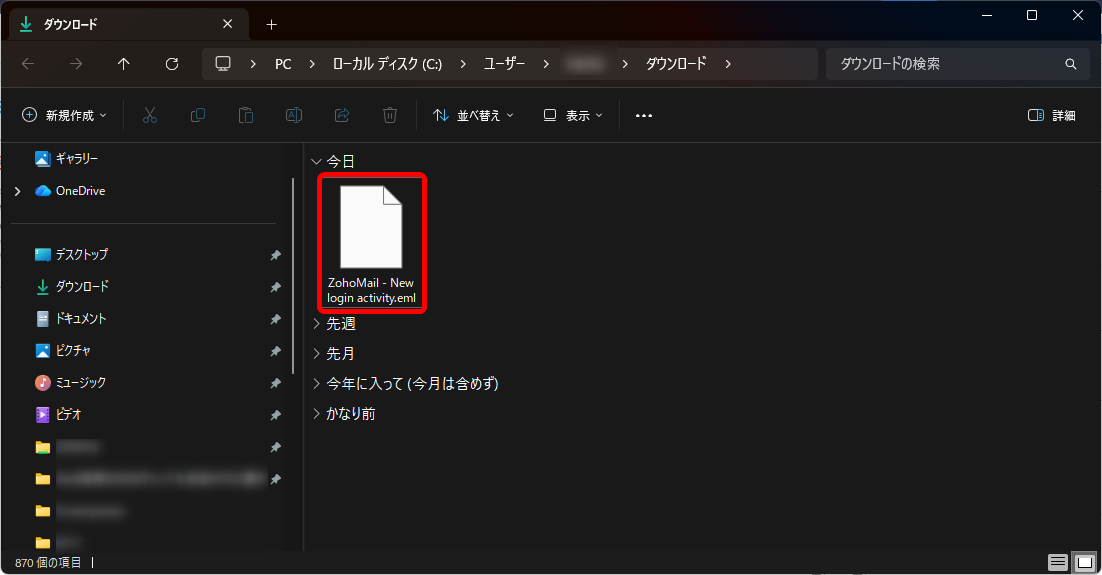Screen dimensions: 1102x575
Task: Click the Share icon in toolbar
Action: [342, 115]
